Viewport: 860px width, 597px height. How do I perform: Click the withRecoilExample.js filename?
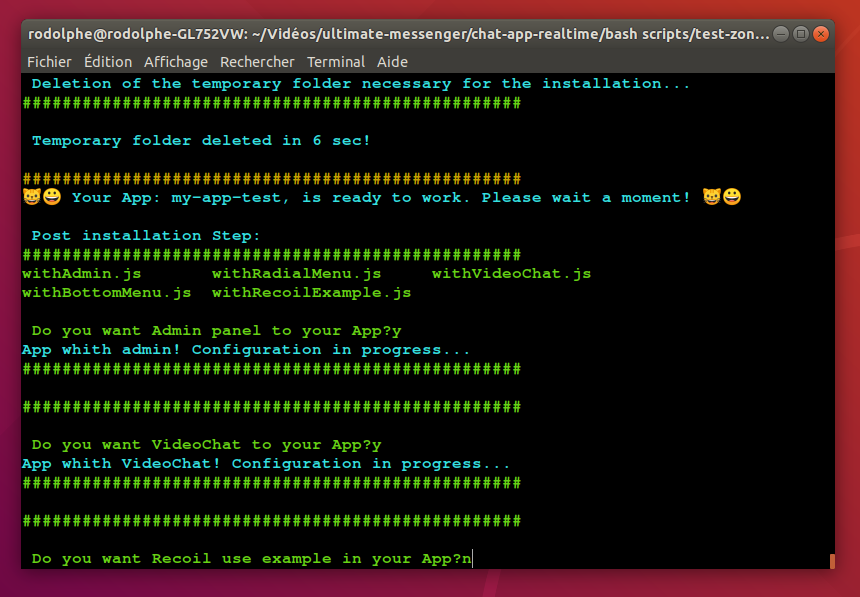click(311, 293)
